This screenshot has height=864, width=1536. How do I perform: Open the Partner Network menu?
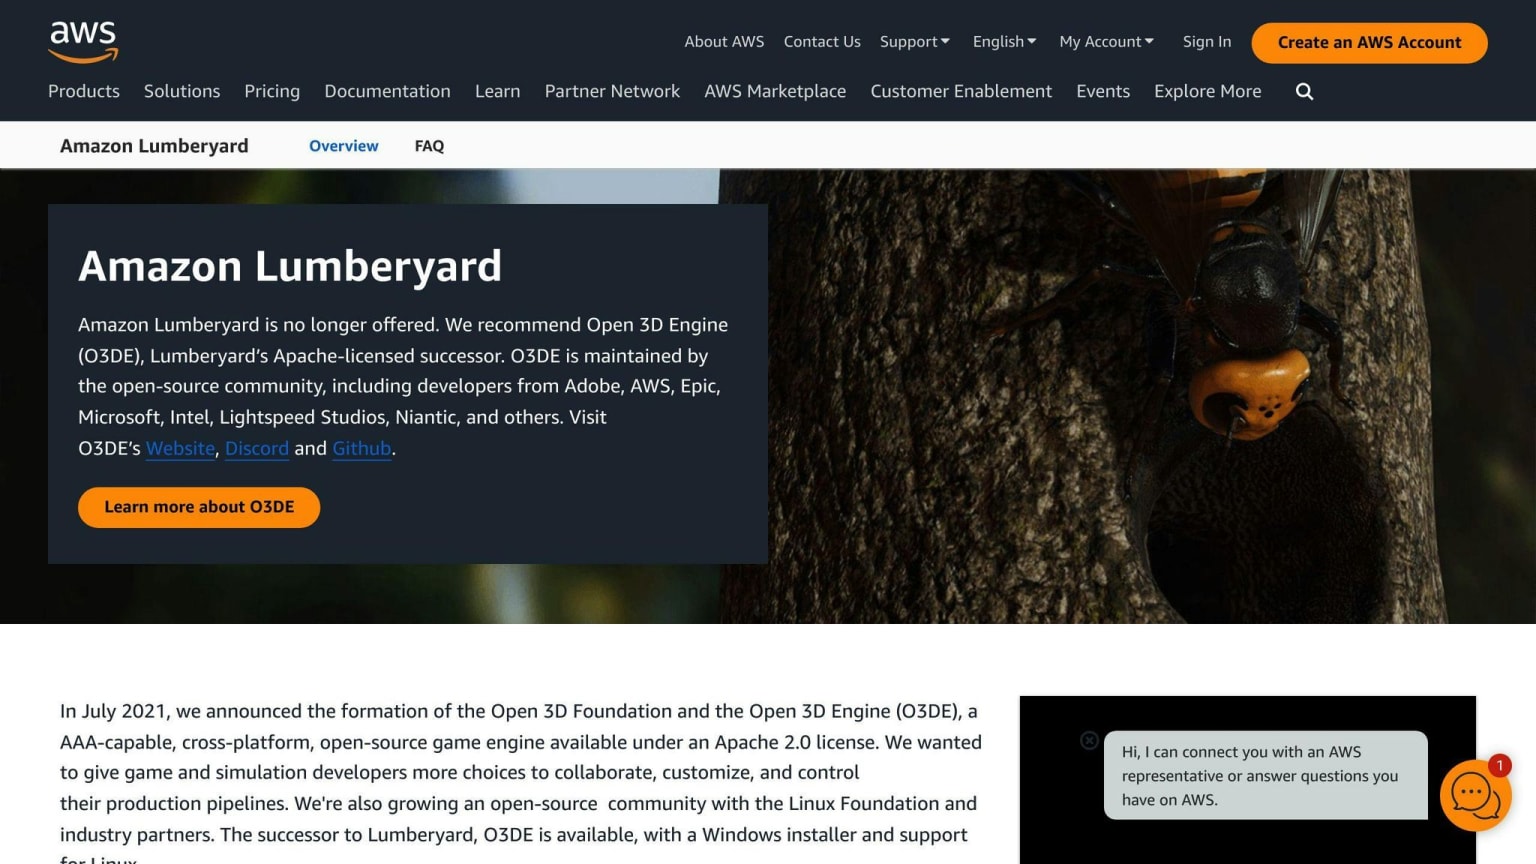612,91
